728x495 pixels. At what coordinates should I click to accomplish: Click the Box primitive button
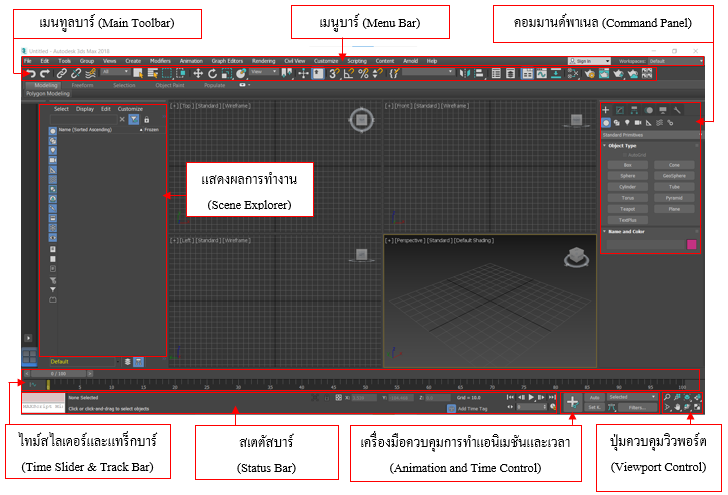[627, 165]
